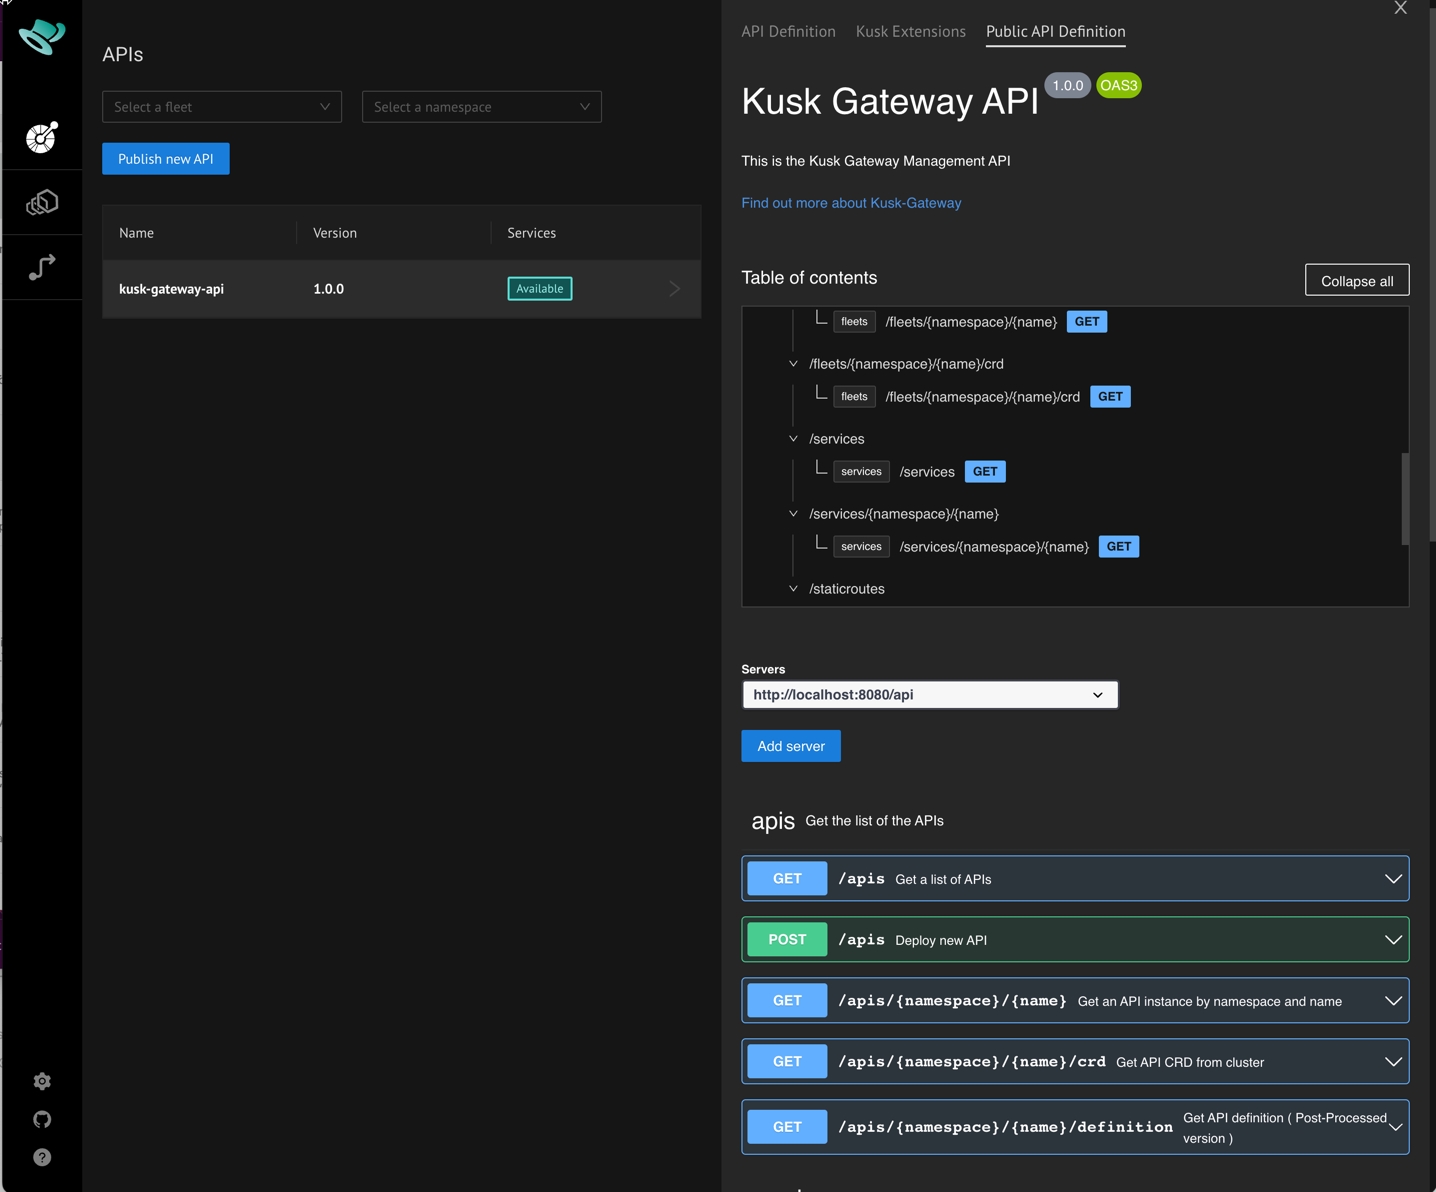Image resolution: width=1436 pixels, height=1192 pixels.
Task: Open settings gear icon in sidebar
Action: [x=42, y=1081]
